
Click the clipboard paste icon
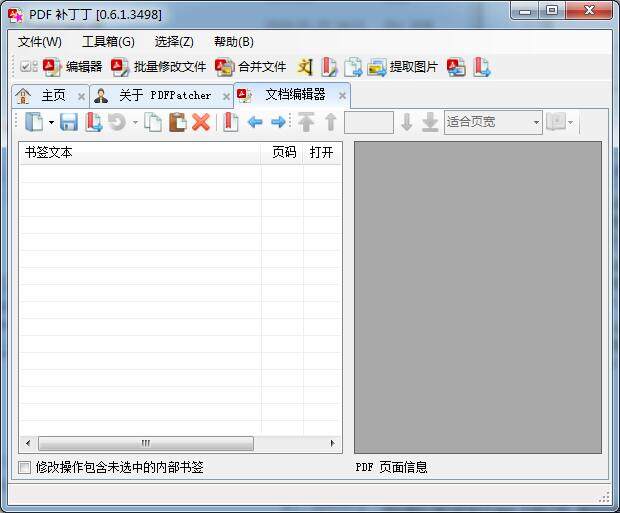click(x=178, y=122)
